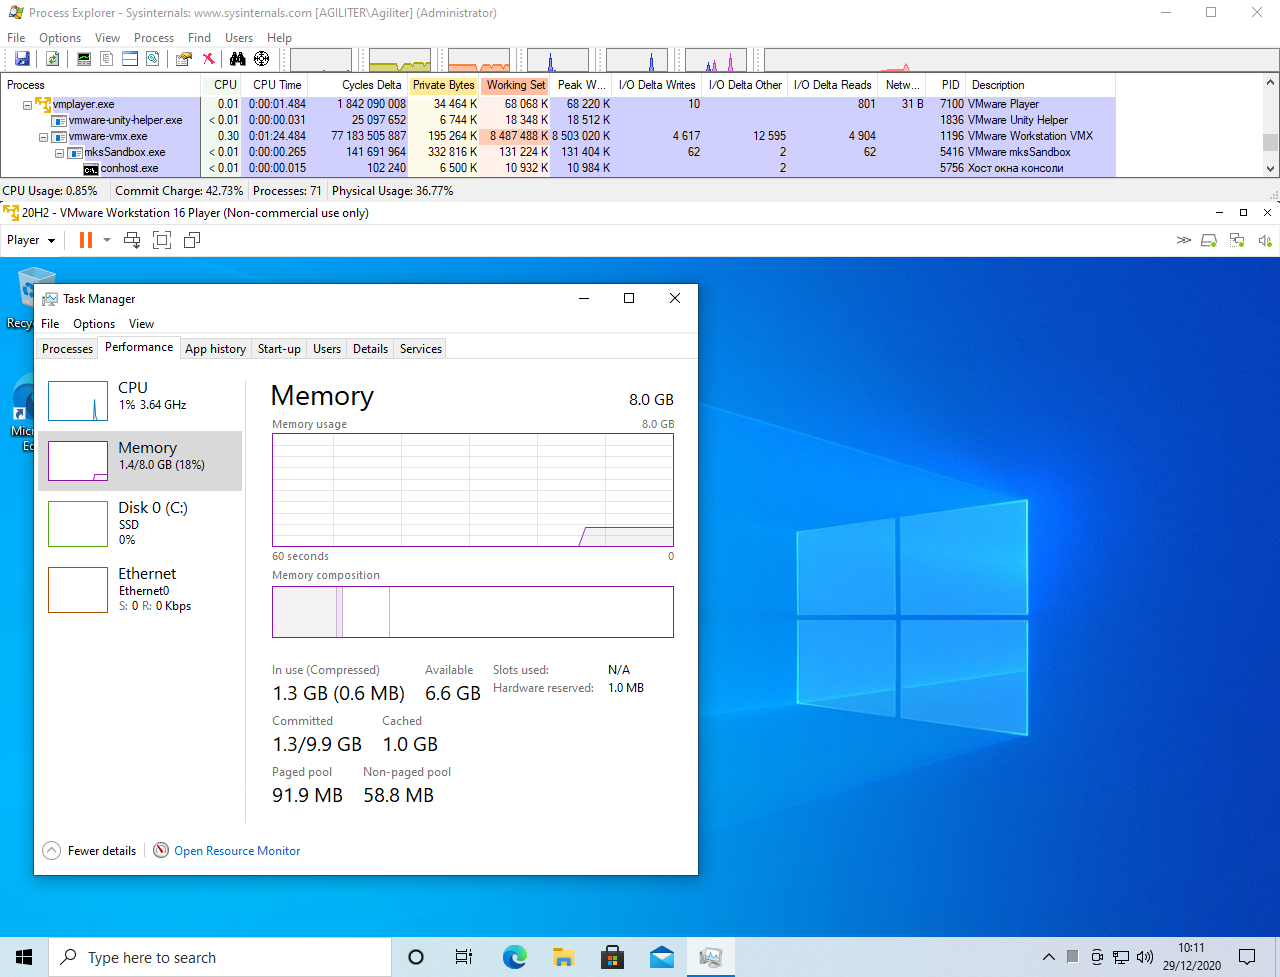Screen dimensions: 1280x977
Task: Click the Unity mode icon in VMware Player
Action: [x=192, y=240]
